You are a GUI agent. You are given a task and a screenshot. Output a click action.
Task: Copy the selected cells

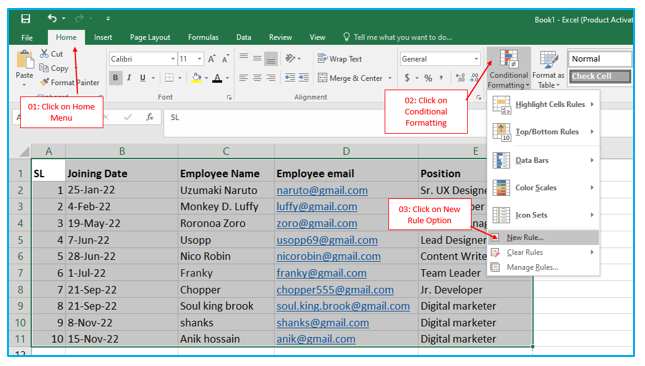pos(54,68)
